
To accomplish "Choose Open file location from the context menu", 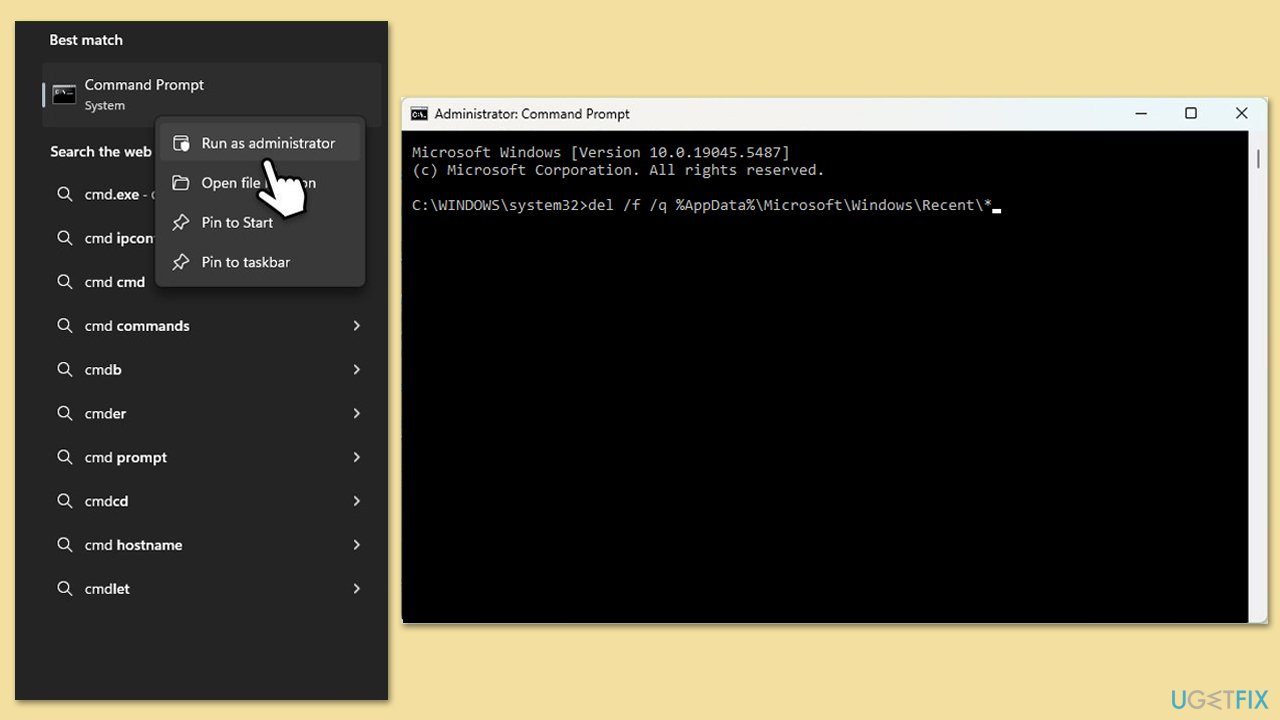I will click(260, 183).
